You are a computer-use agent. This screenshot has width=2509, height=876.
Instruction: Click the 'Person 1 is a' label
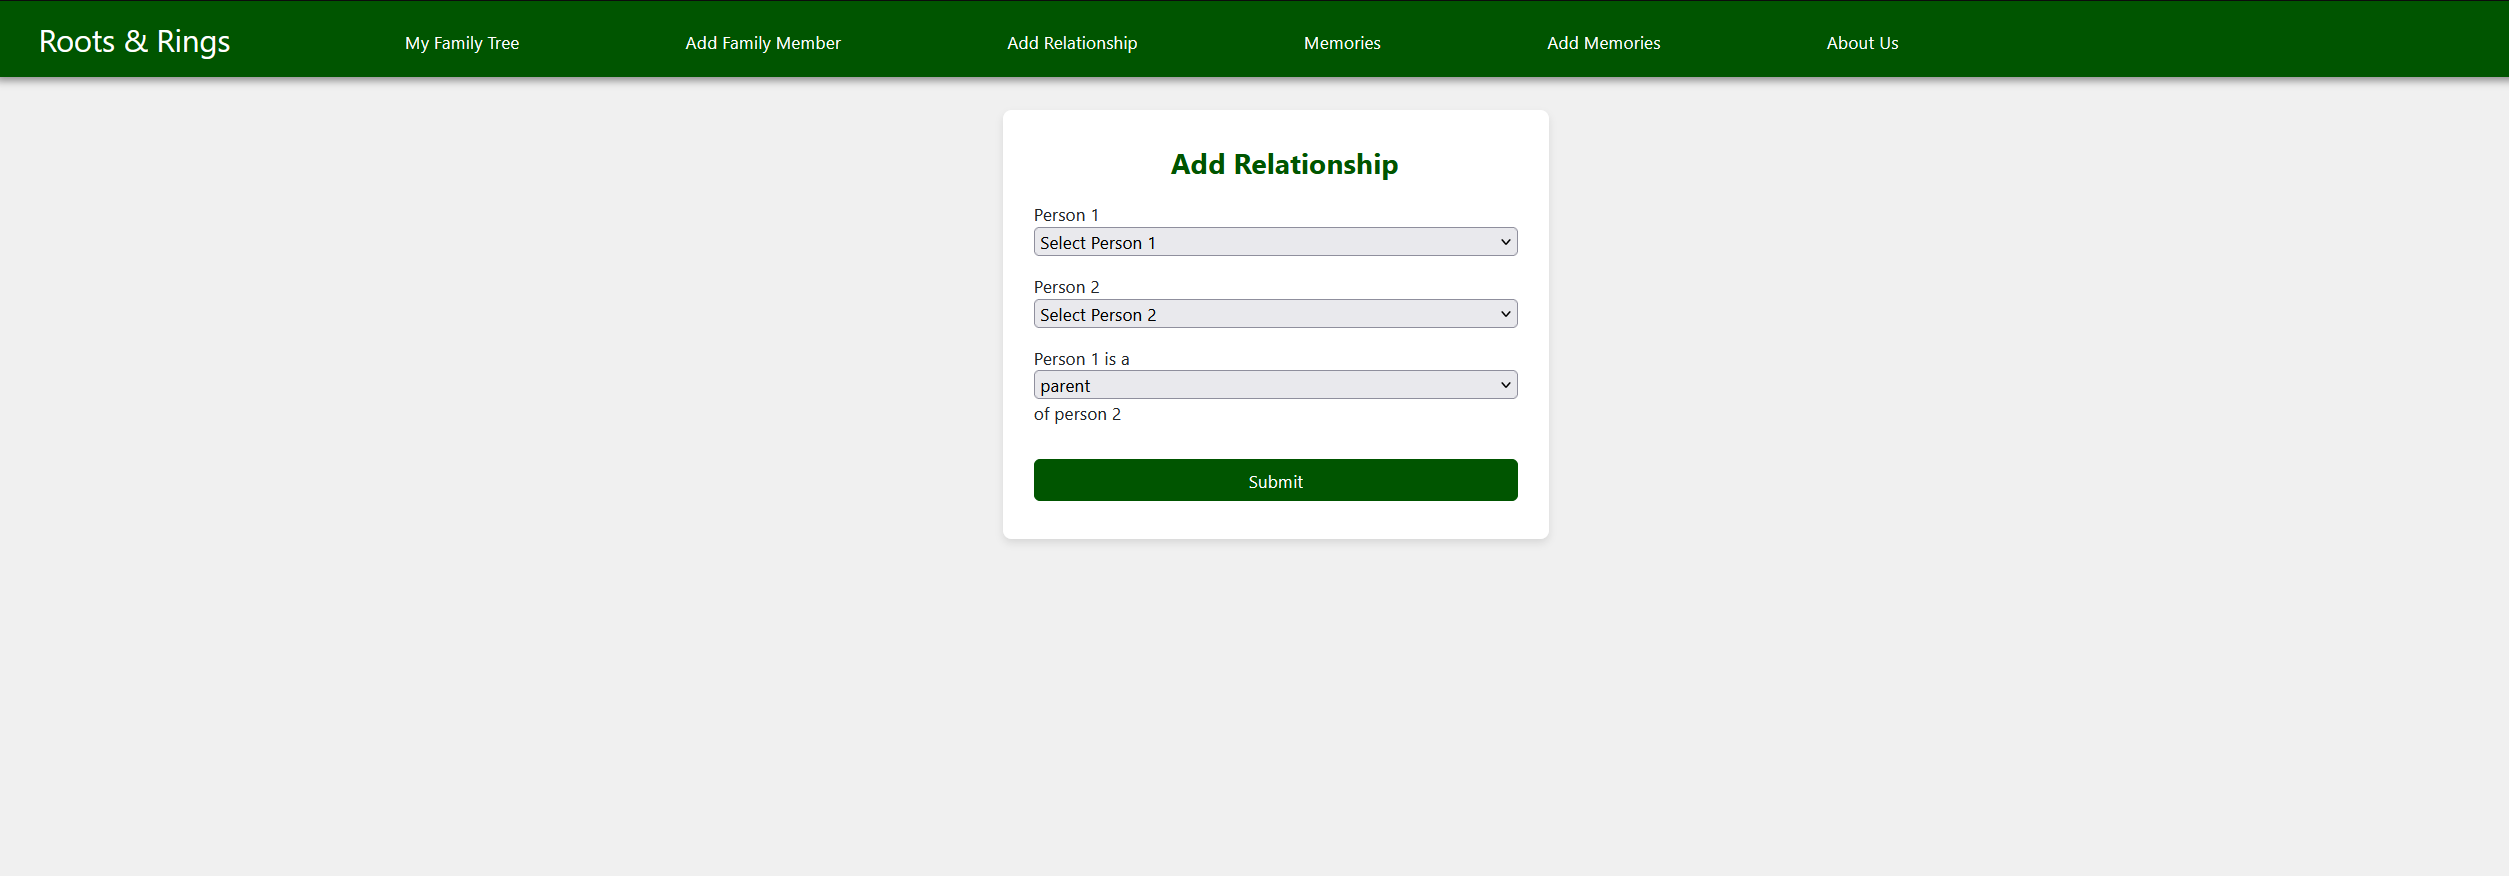(x=1081, y=359)
